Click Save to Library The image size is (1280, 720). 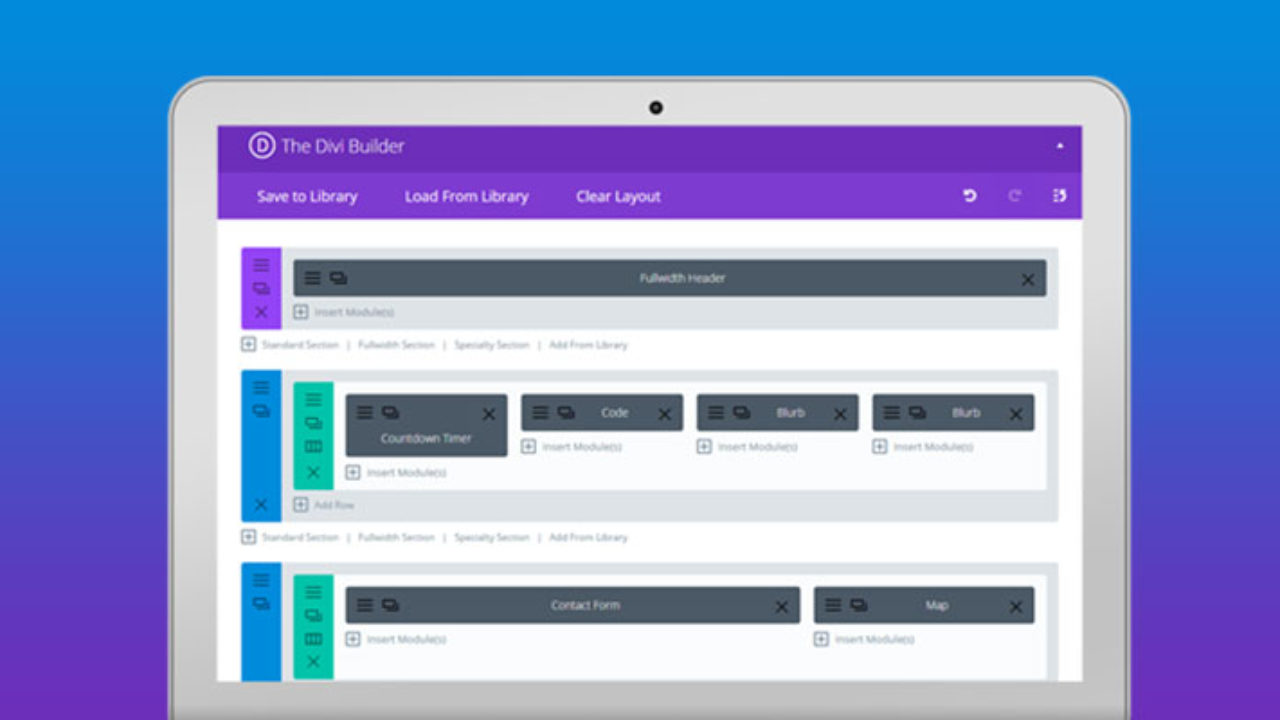pyautogui.click(x=307, y=196)
